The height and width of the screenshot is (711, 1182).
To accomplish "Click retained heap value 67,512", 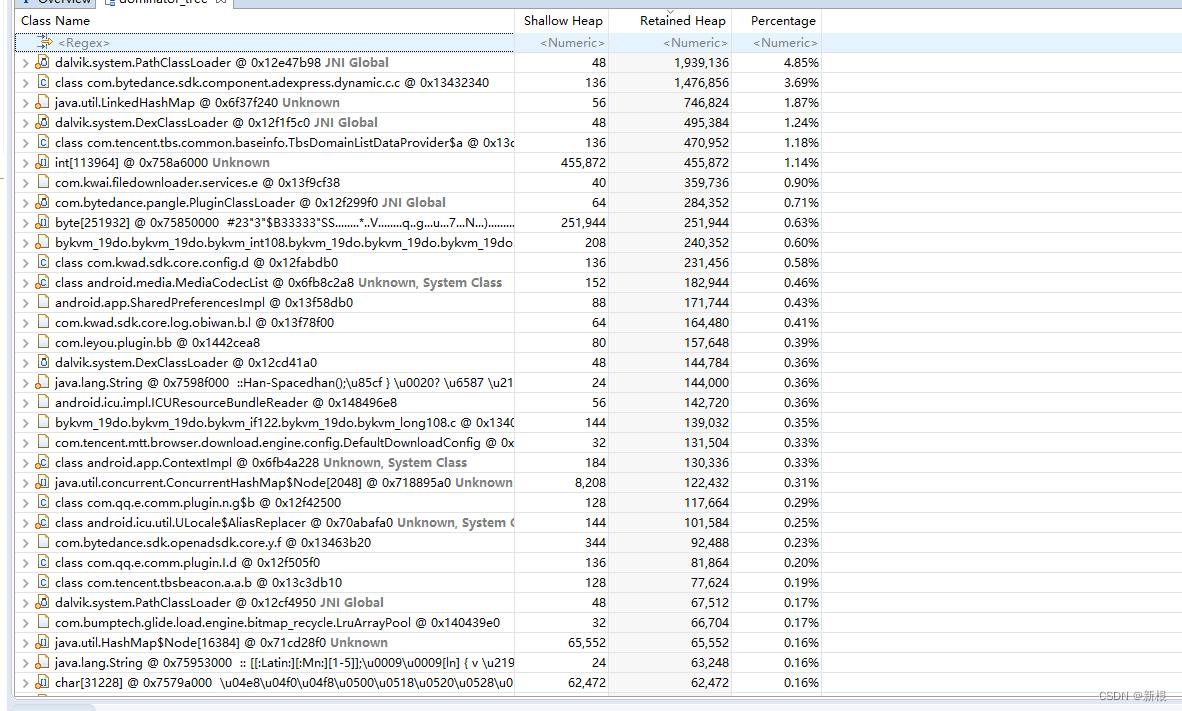I will 710,602.
